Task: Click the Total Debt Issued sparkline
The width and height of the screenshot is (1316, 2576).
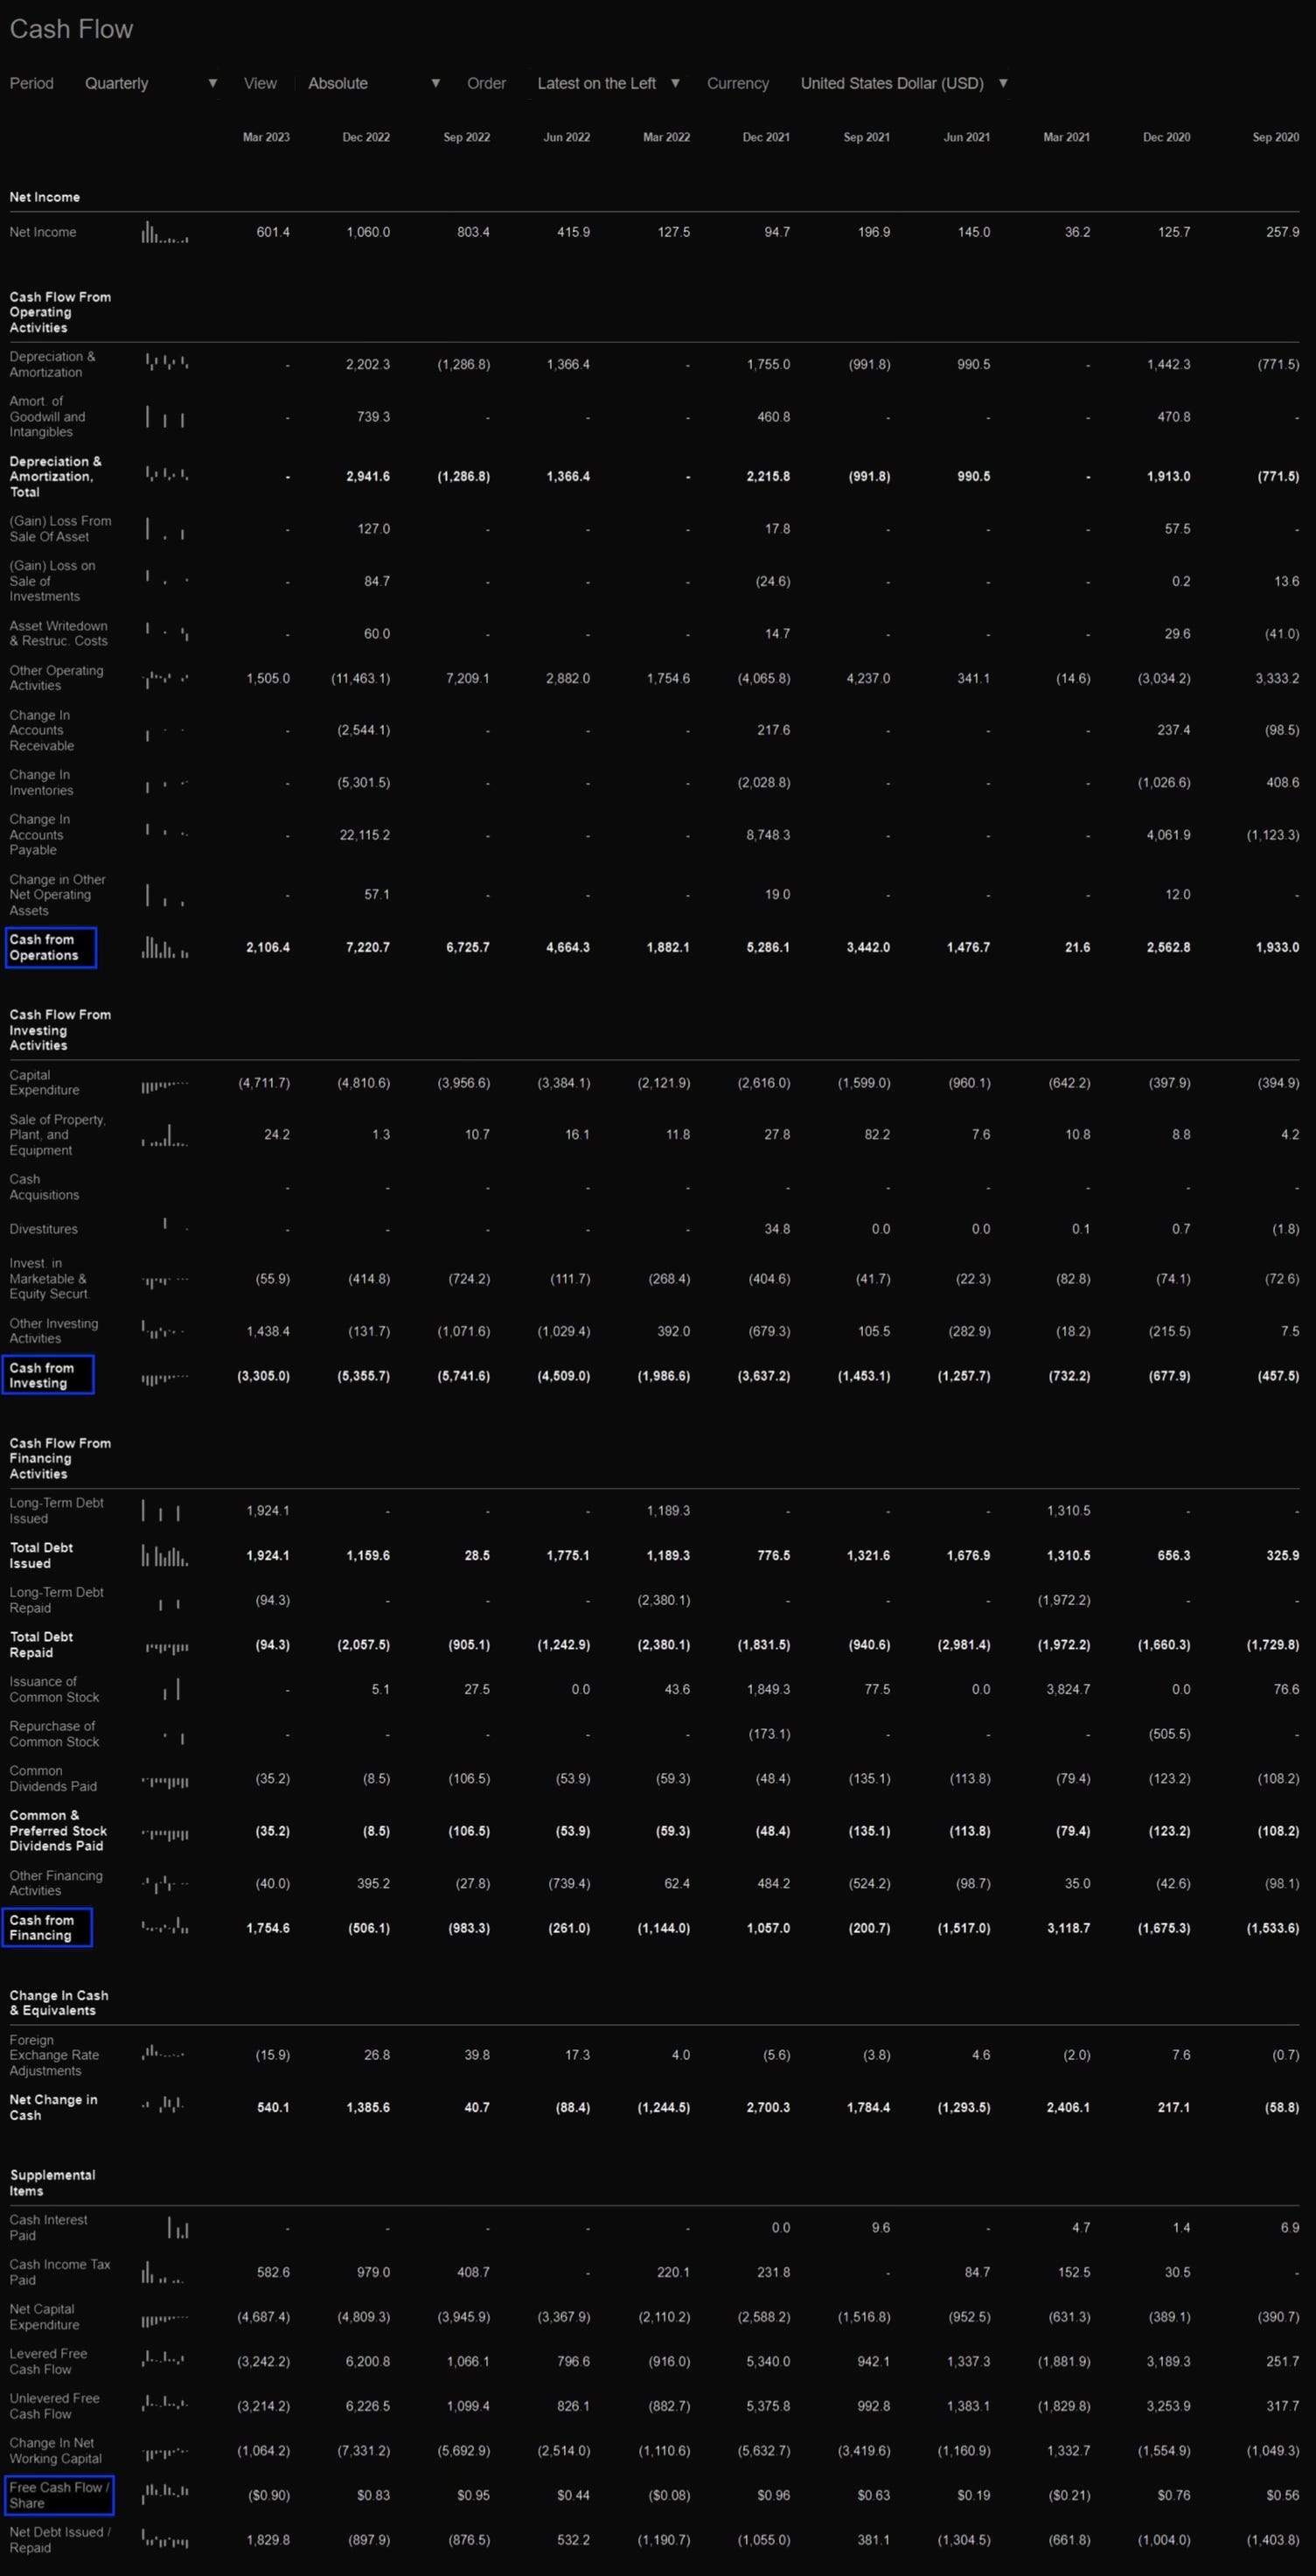Action: pos(165,1555)
